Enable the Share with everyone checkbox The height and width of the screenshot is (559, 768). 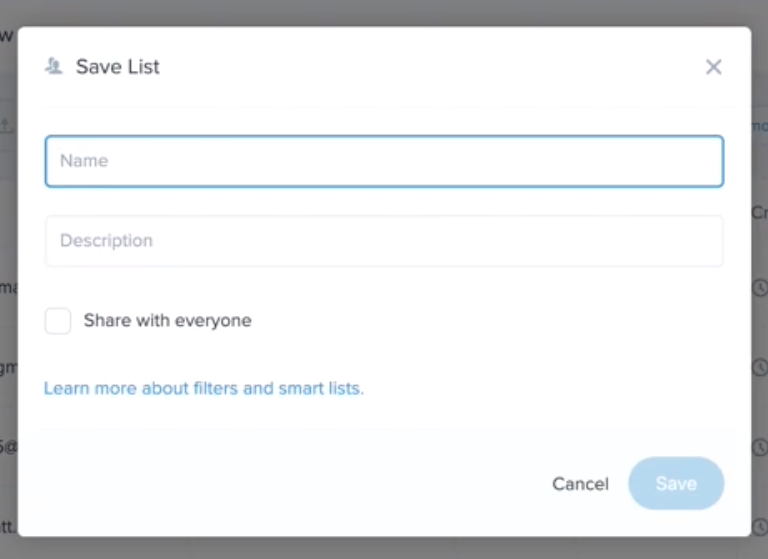[58, 321]
